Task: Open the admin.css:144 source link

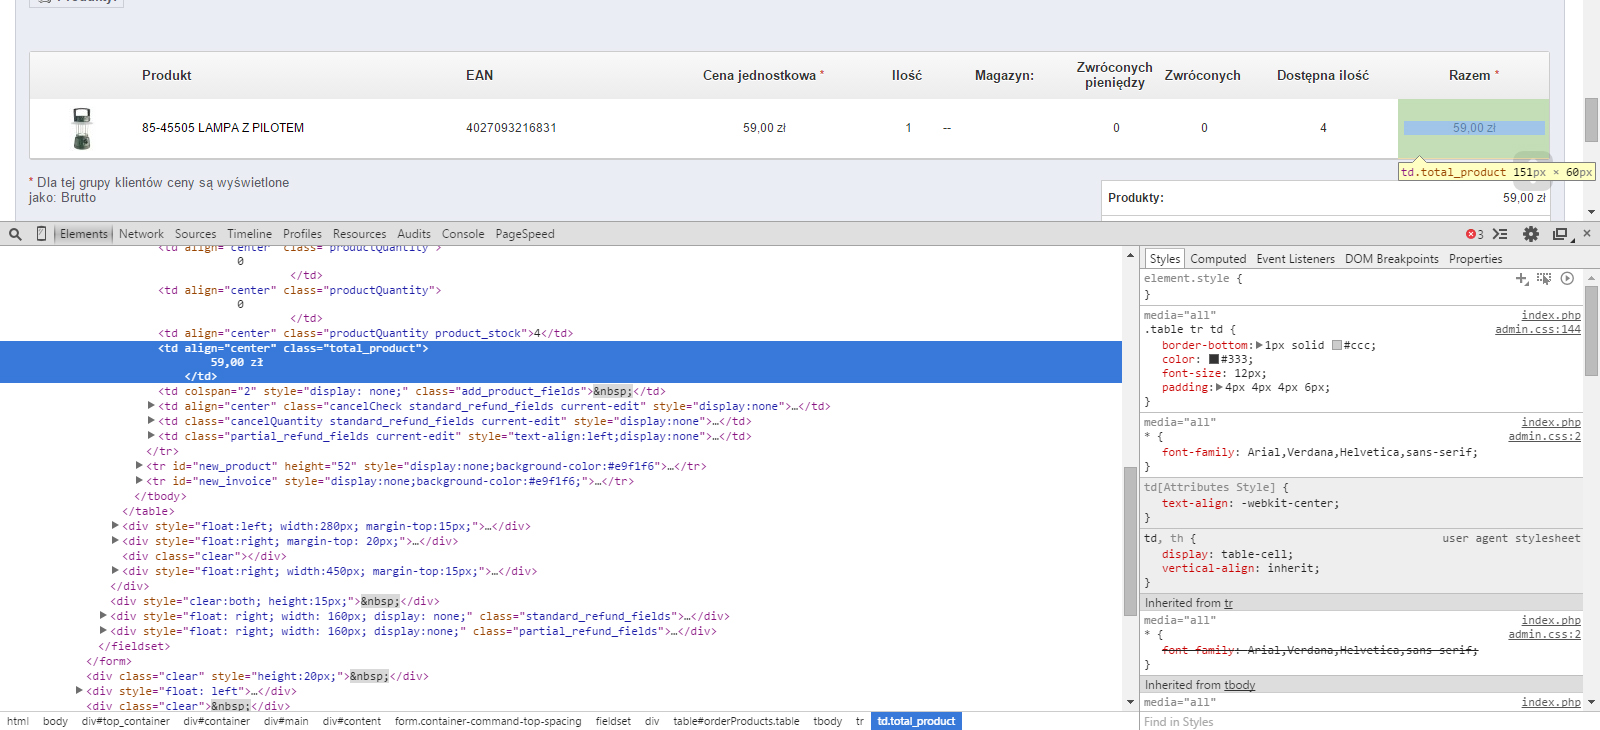Action: pos(1537,329)
